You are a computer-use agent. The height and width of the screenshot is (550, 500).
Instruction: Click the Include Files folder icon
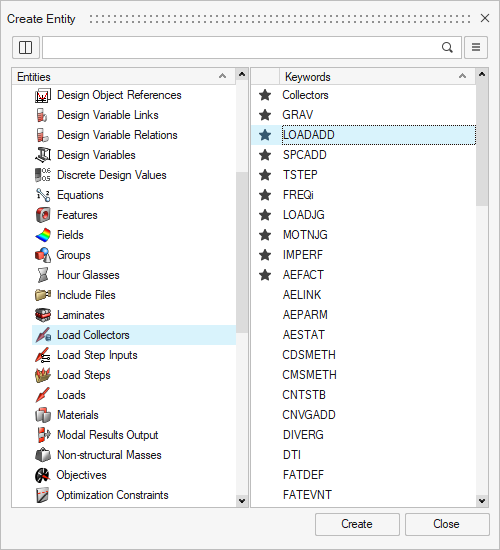43,295
